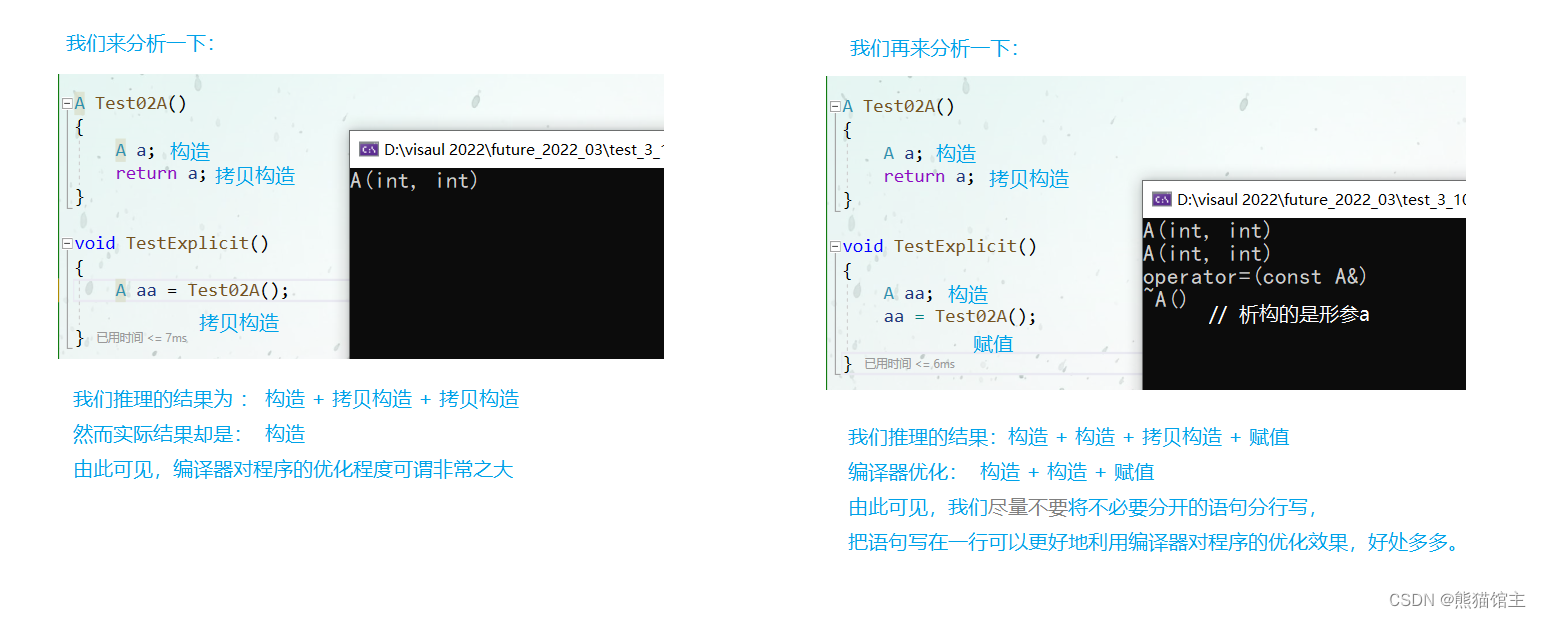1541x618 pixels.
Task: Click the heading '我们来分析一下:'
Action: coord(140,43)
